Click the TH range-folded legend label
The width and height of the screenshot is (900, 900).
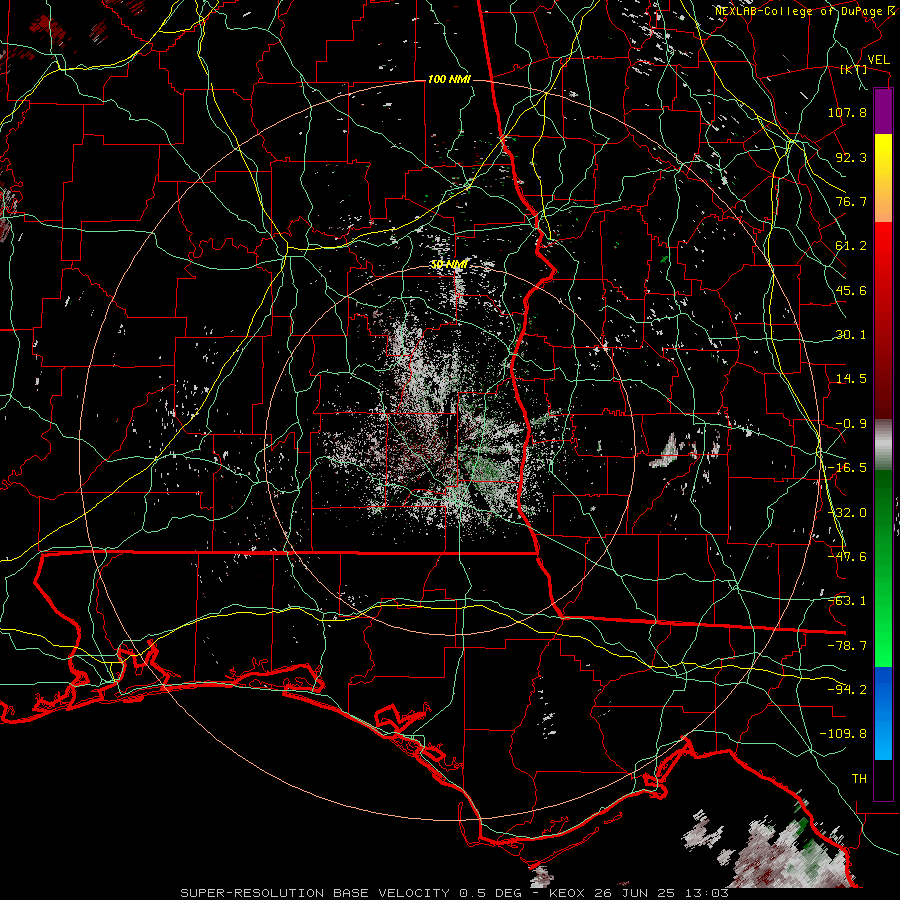click(859, 779)
